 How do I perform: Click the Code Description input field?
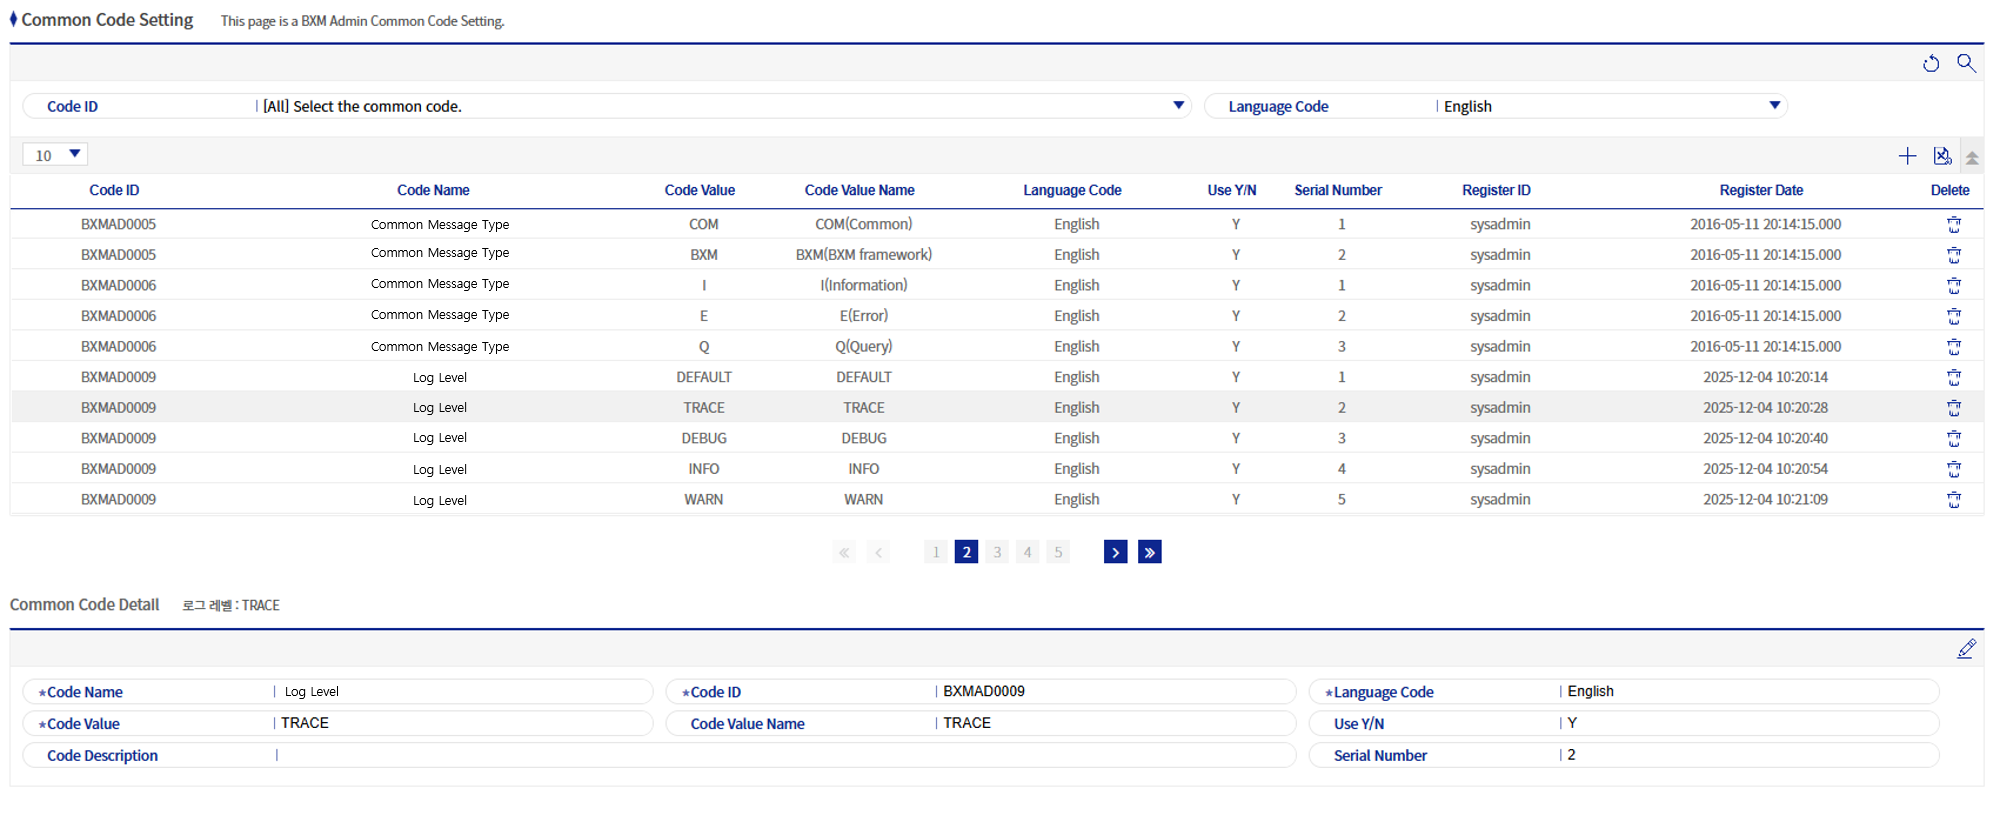pos(780,756)
